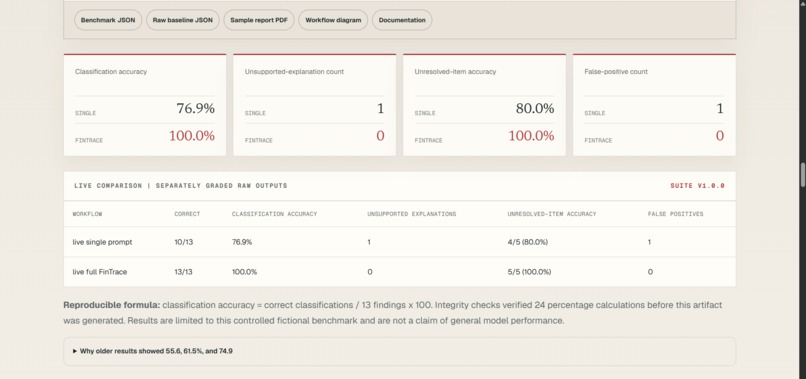The width and height of the screenshot is (806, 379).
Task: Select the 76.9% single value in Classification accuracy card
Action: (x=195, y=109)
